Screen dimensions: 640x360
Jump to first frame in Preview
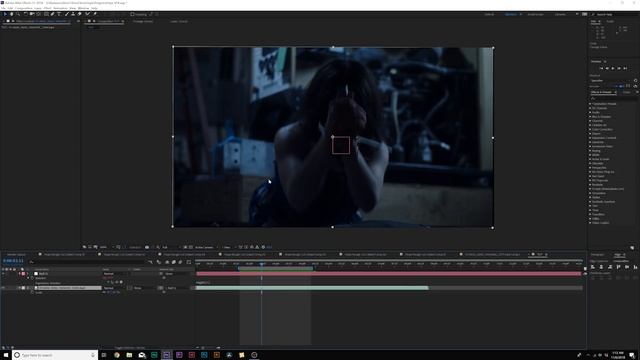coord(601,68)
